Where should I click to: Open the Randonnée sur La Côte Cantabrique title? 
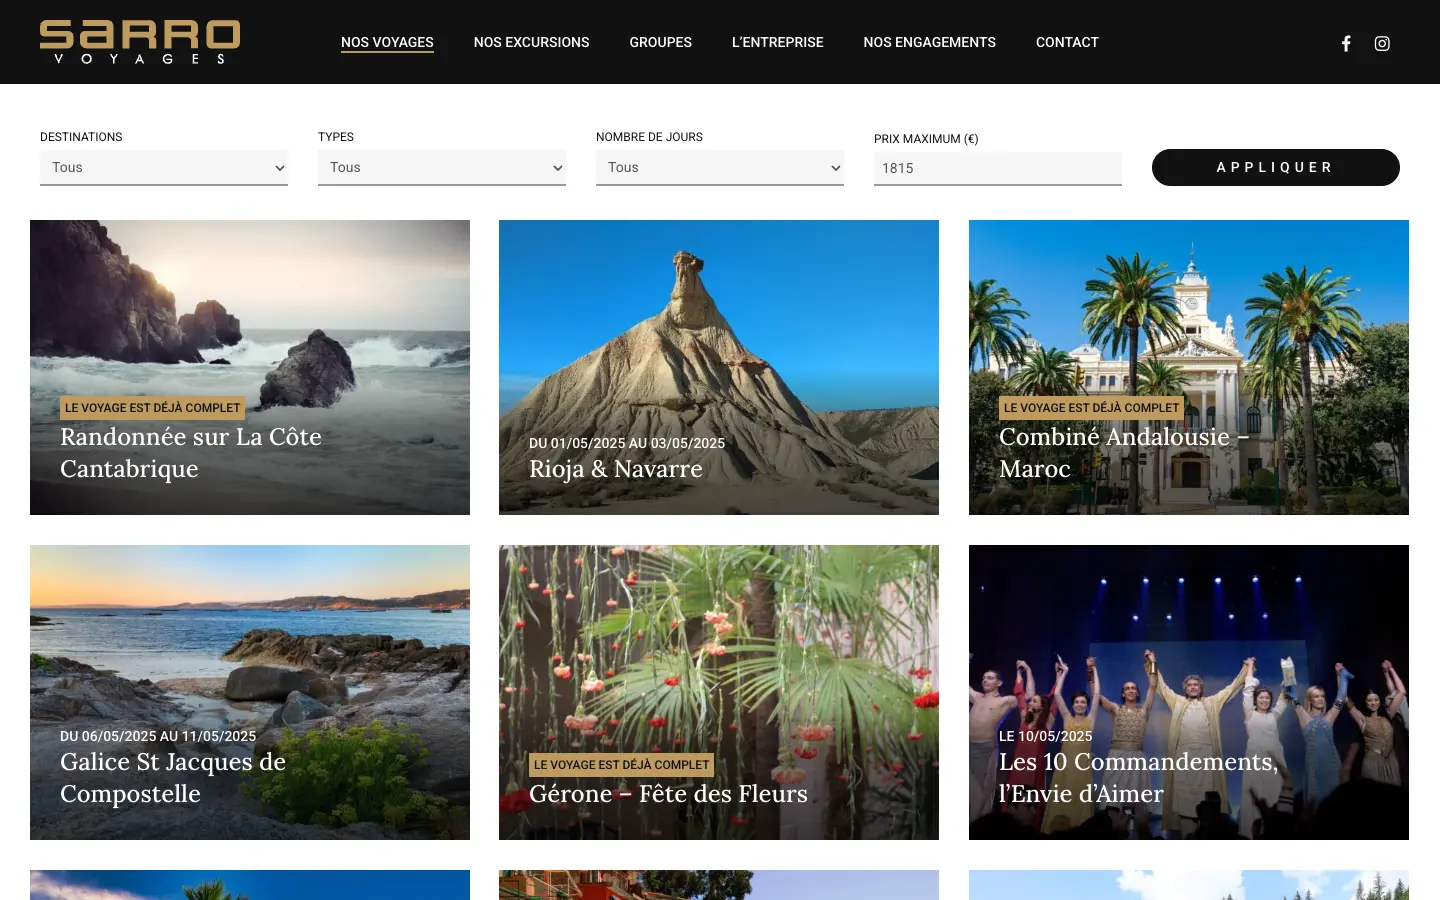coord(191,453)
